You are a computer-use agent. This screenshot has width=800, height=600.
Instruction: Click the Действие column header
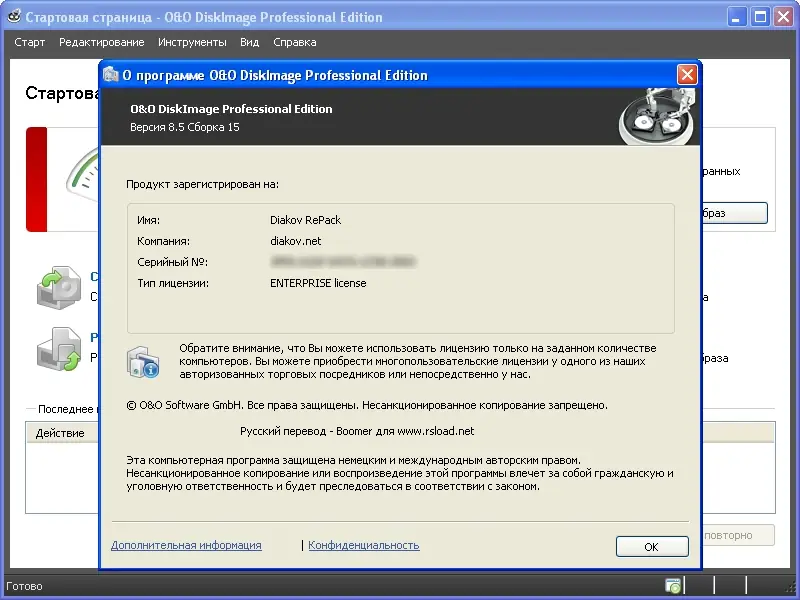click(x=61, y=433)
